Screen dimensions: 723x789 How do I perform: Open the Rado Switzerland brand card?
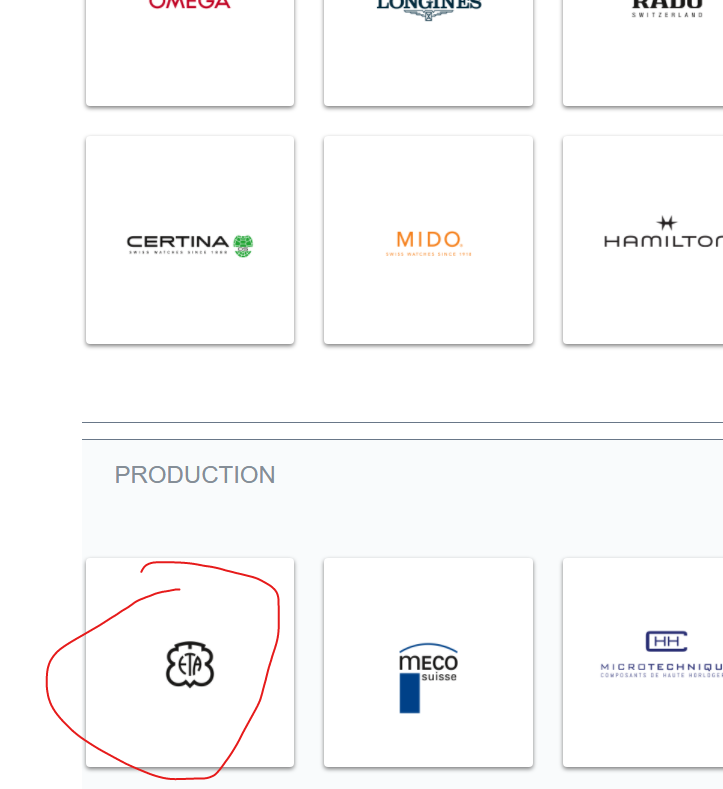pyautogui.click(x=643, y=52)
